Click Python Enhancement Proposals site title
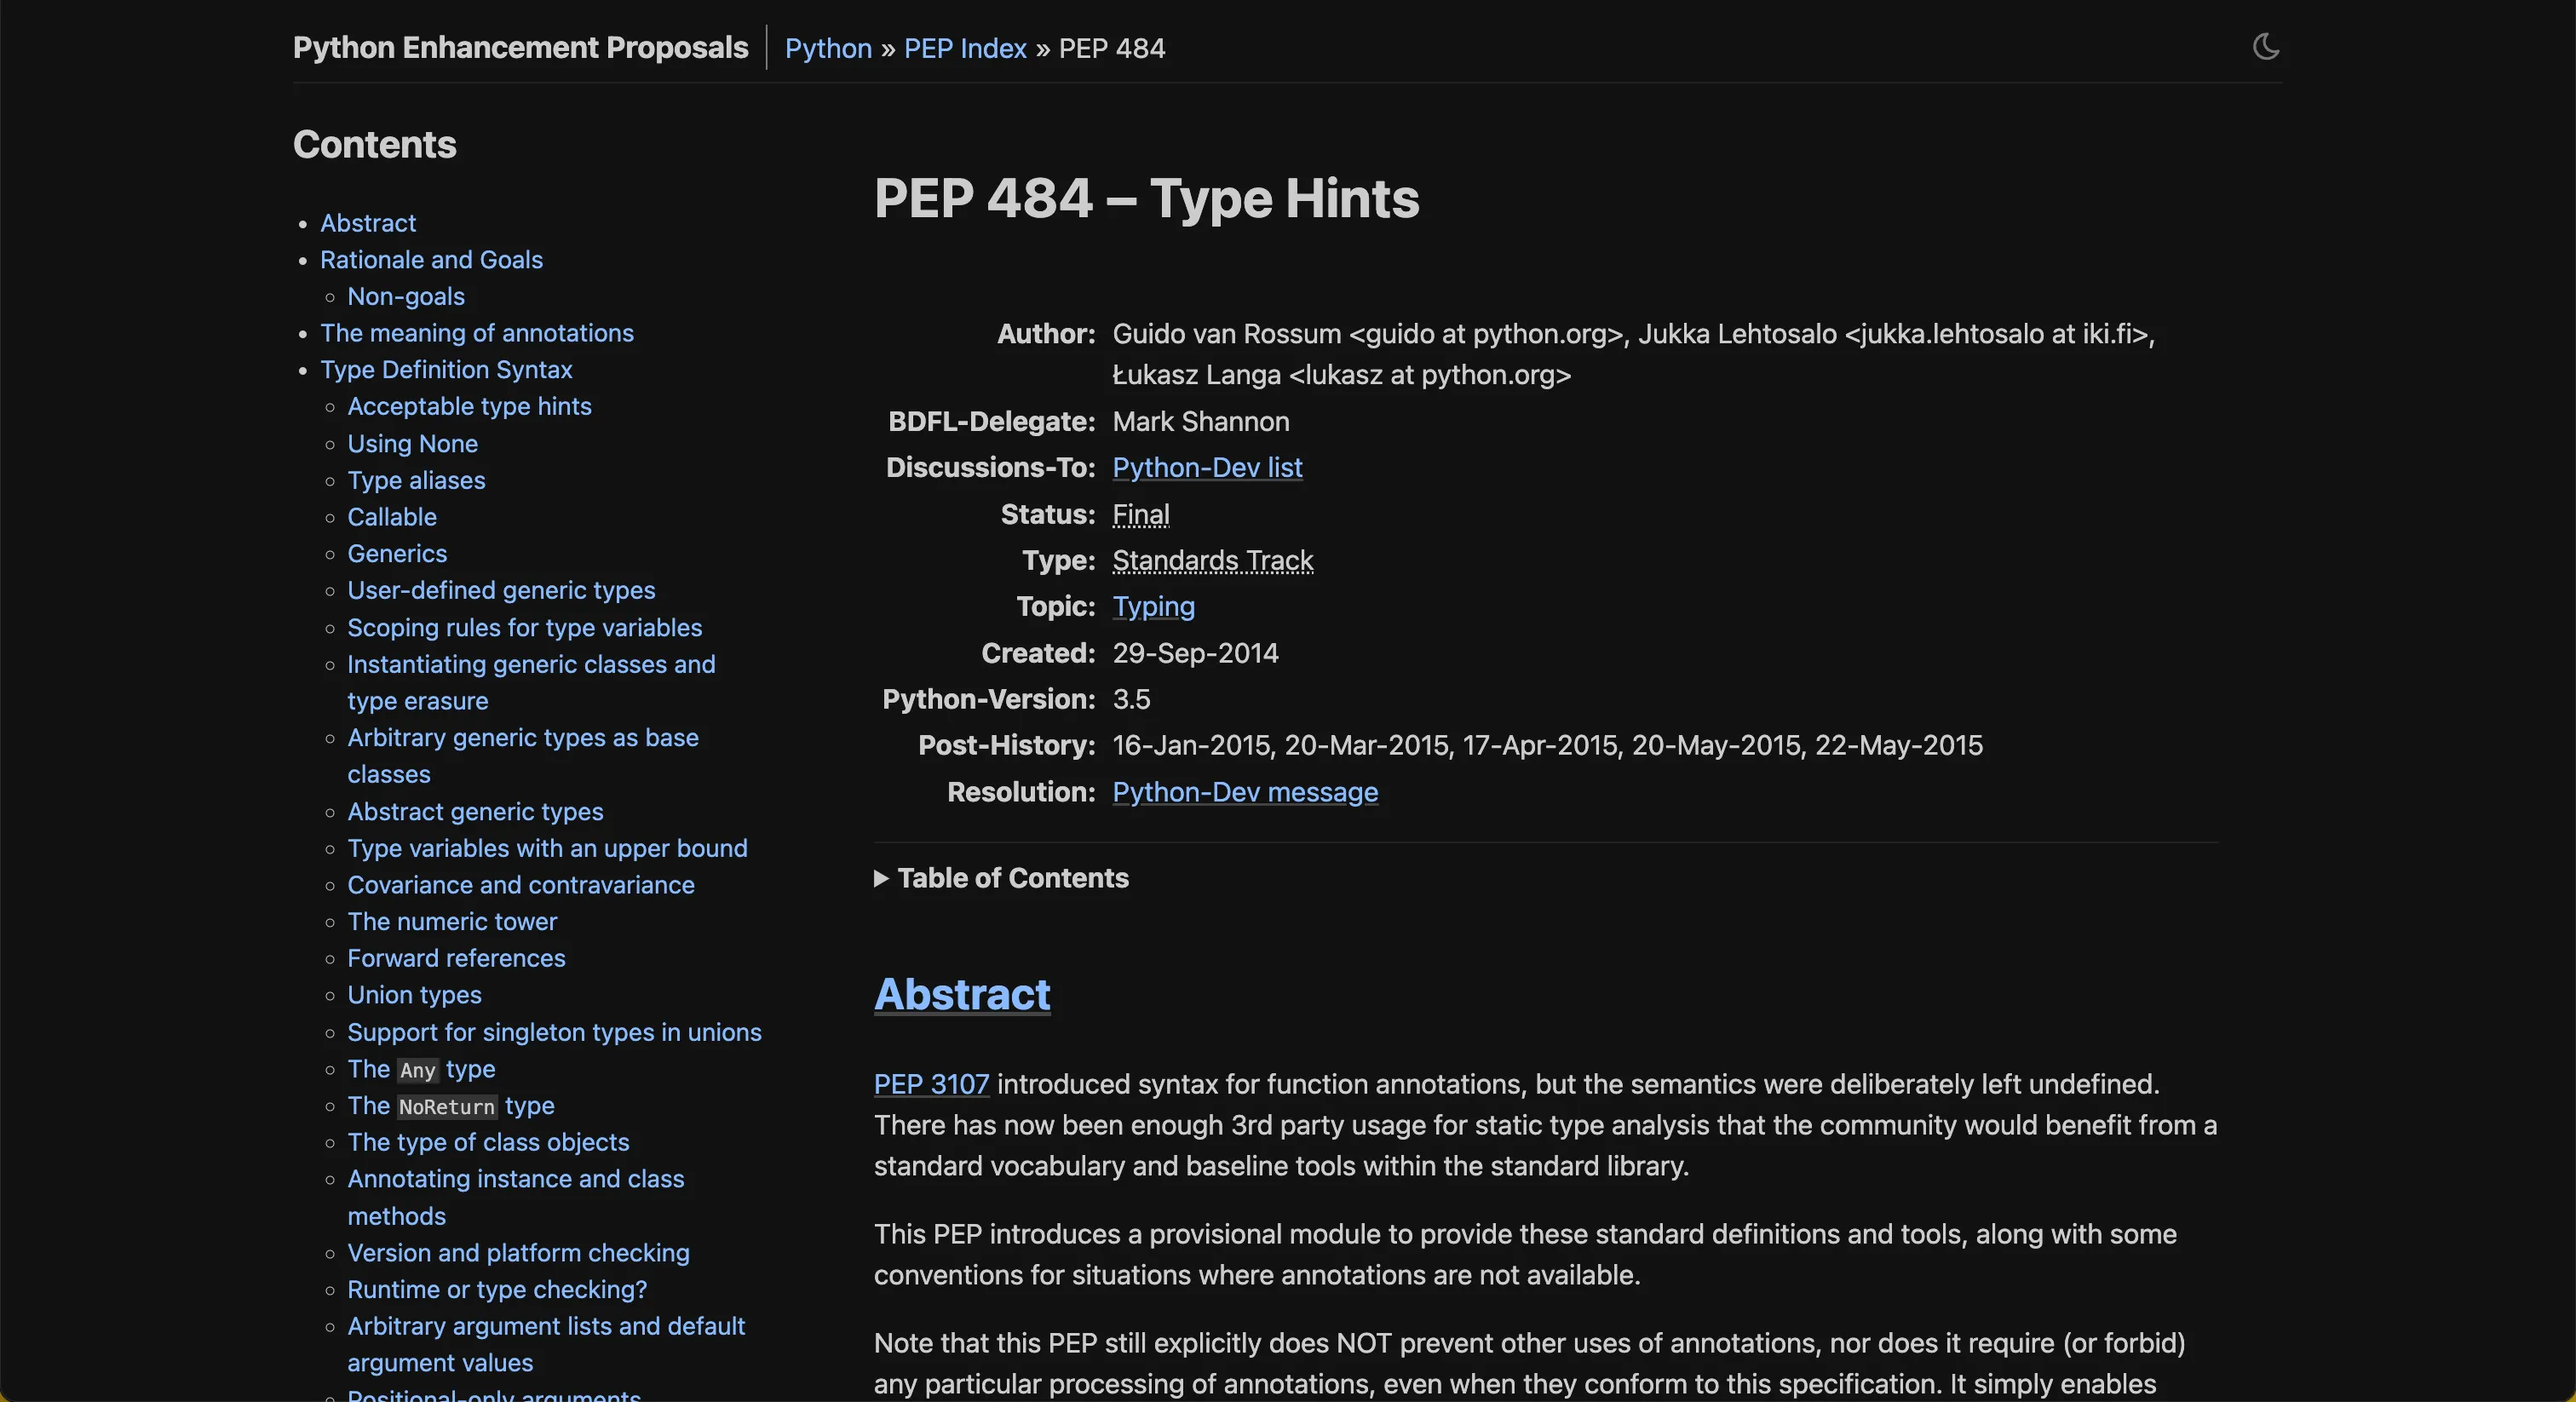Image resolution: width=2576 pixels, height=1402 pixels. (x=520, y=48)
